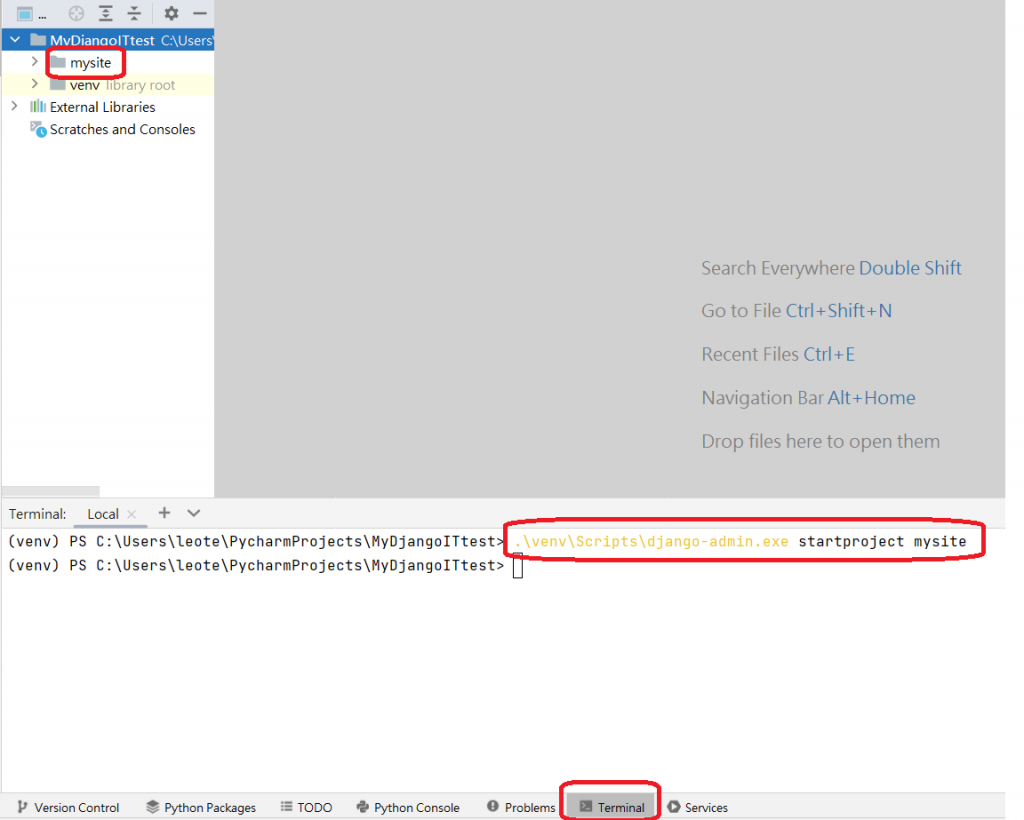Viewport: 1024px width, 820px height.
Task: Click the Collapse All toolbar icon
Action: pos(135,13)
